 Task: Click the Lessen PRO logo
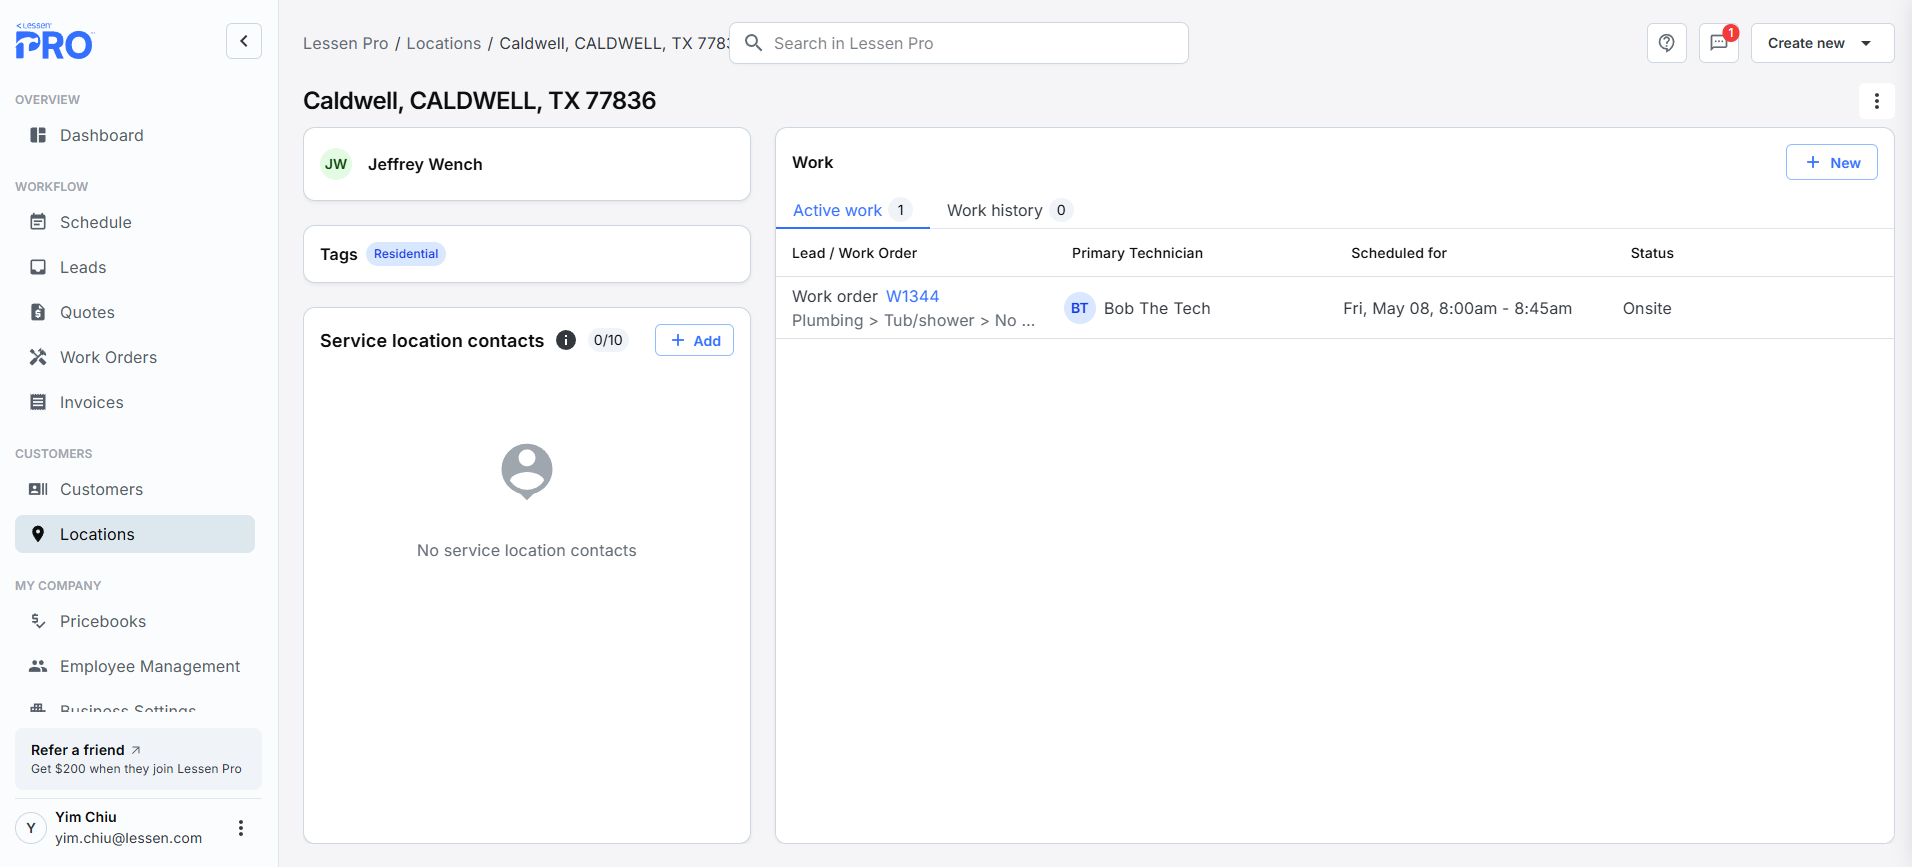pyautogui.click(x=54, y=41)
